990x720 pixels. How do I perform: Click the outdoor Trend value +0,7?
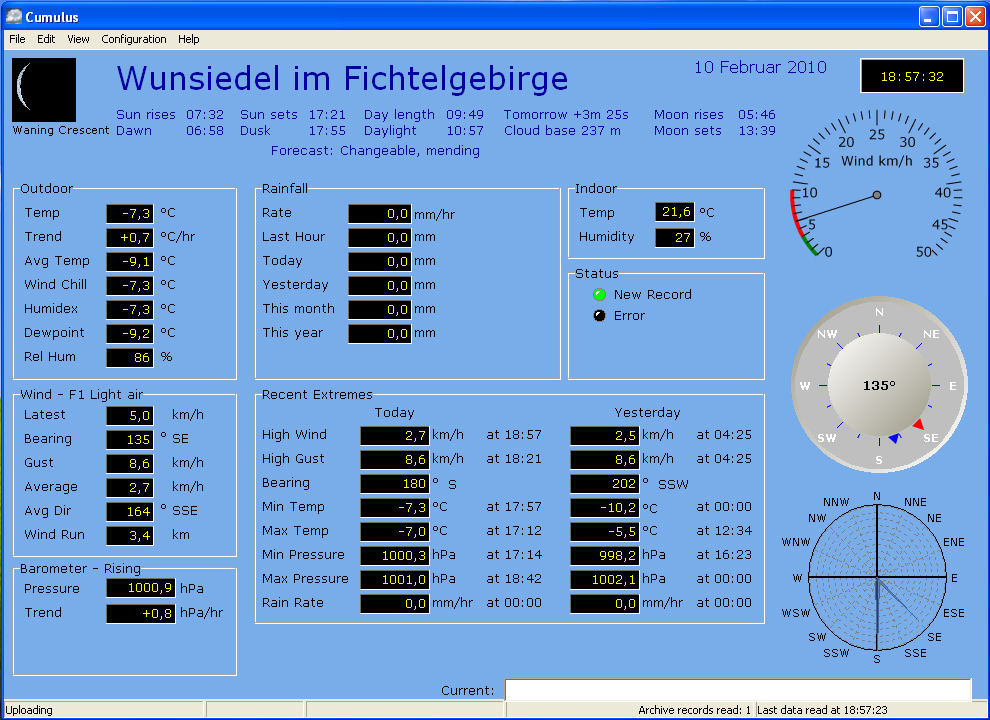coord(129,237)
